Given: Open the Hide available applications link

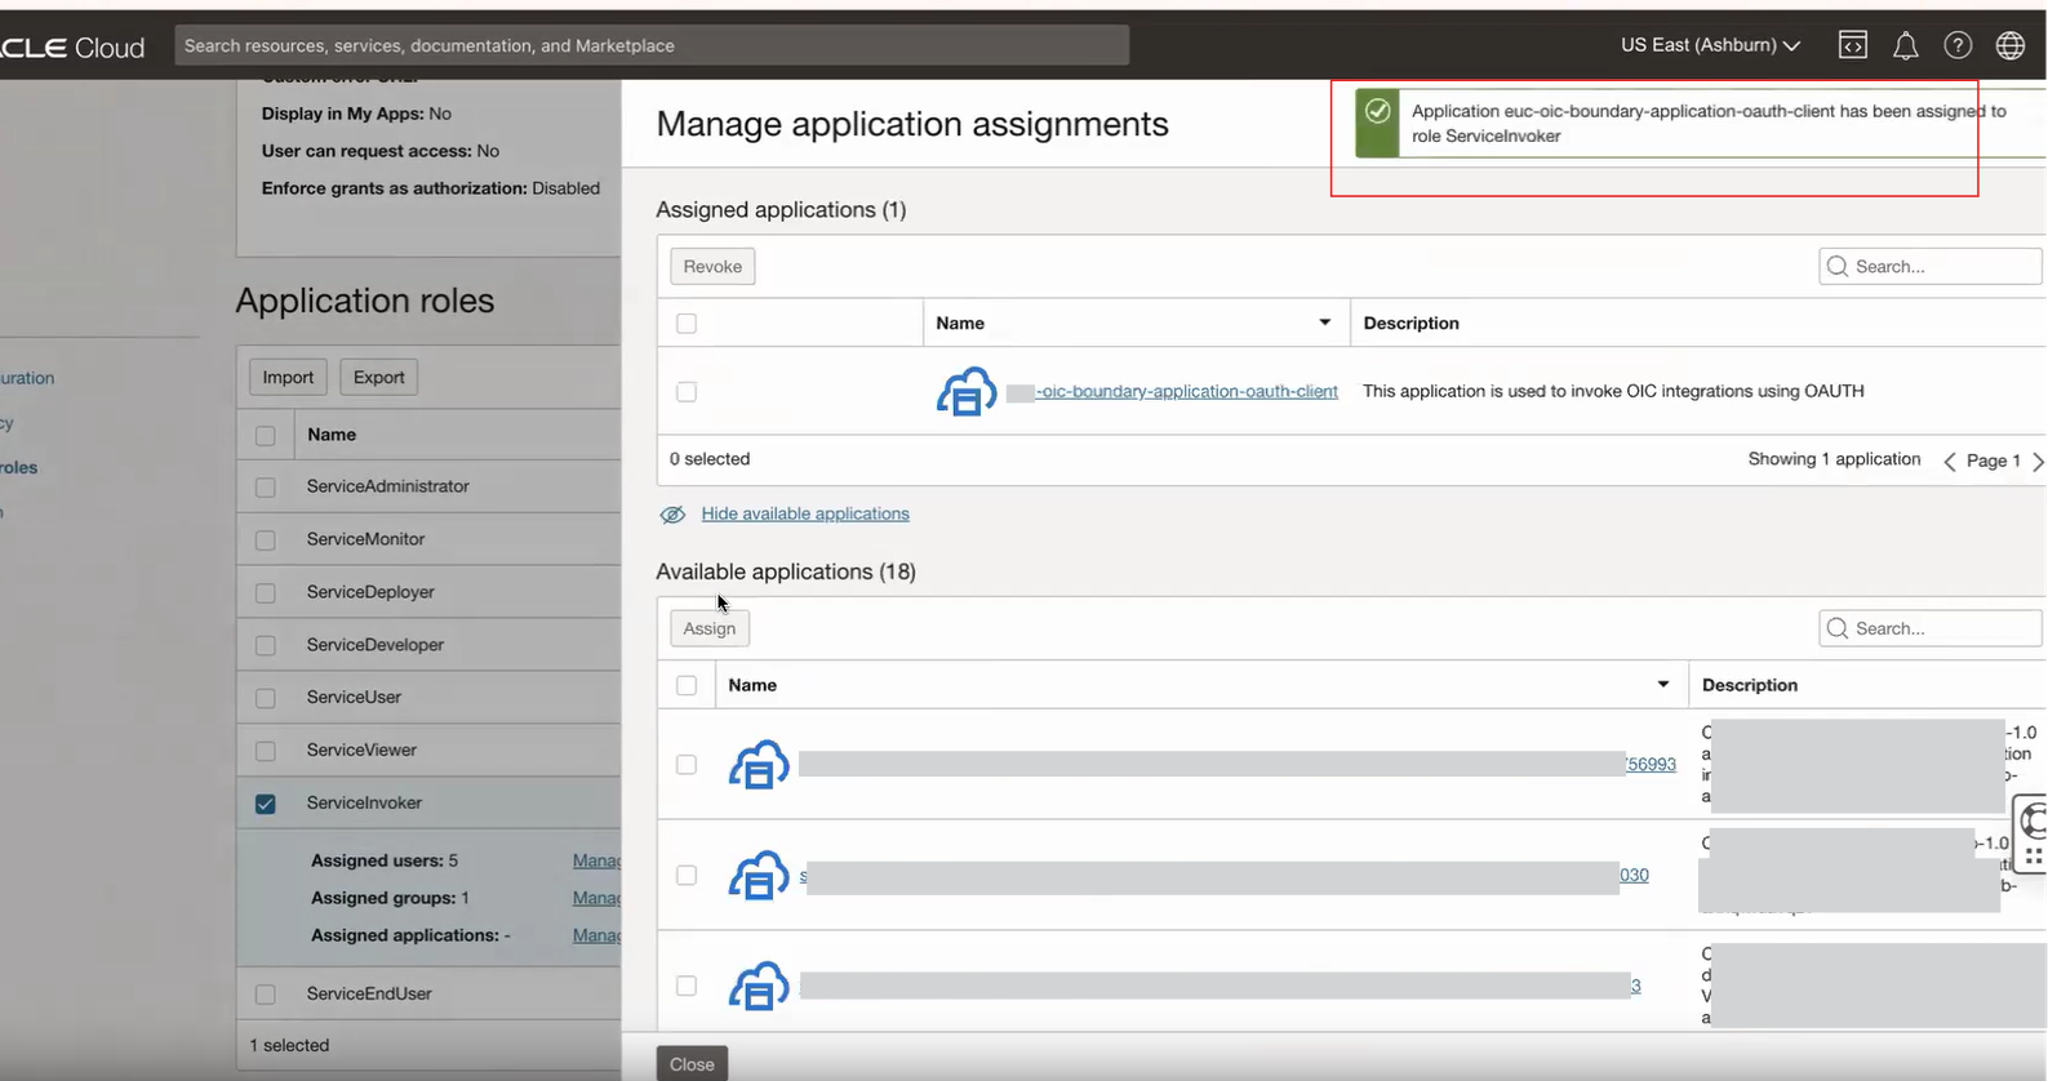Looking at the screenshot, I should (805, 513).
